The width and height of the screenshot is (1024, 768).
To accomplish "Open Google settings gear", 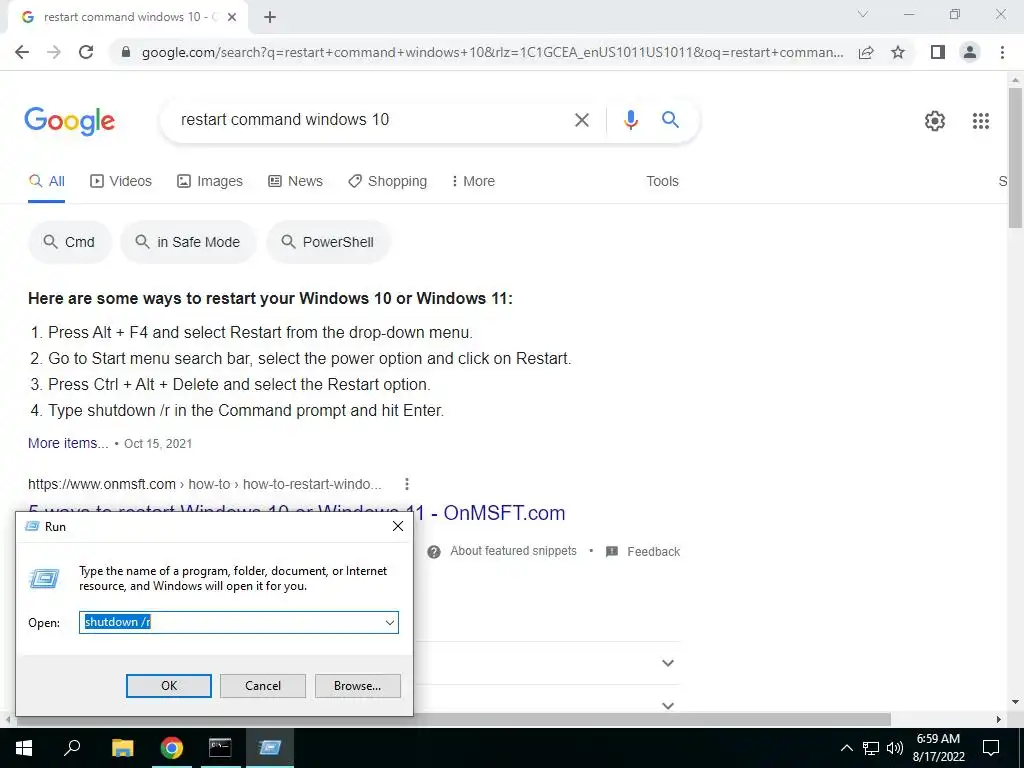I will coord(935,121).
